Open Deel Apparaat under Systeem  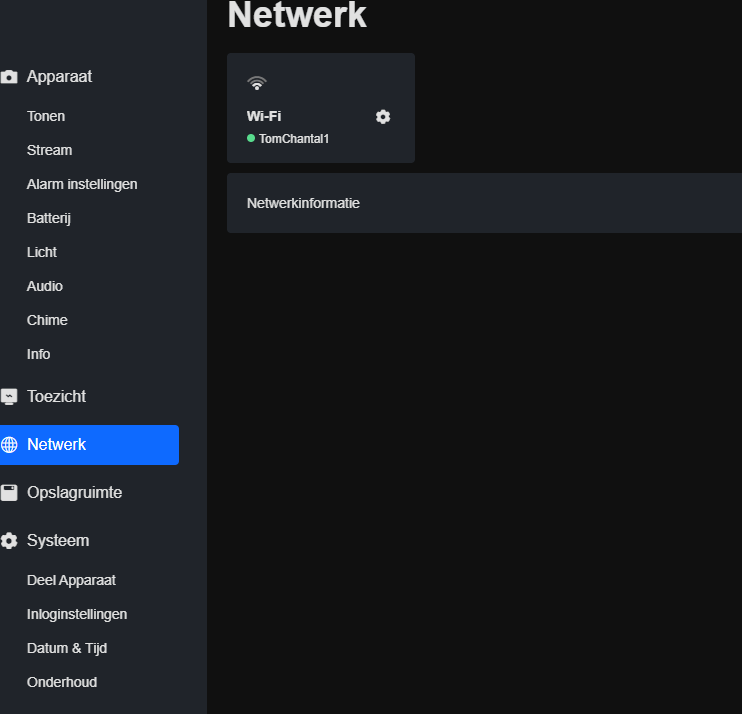tap(71, 580)
